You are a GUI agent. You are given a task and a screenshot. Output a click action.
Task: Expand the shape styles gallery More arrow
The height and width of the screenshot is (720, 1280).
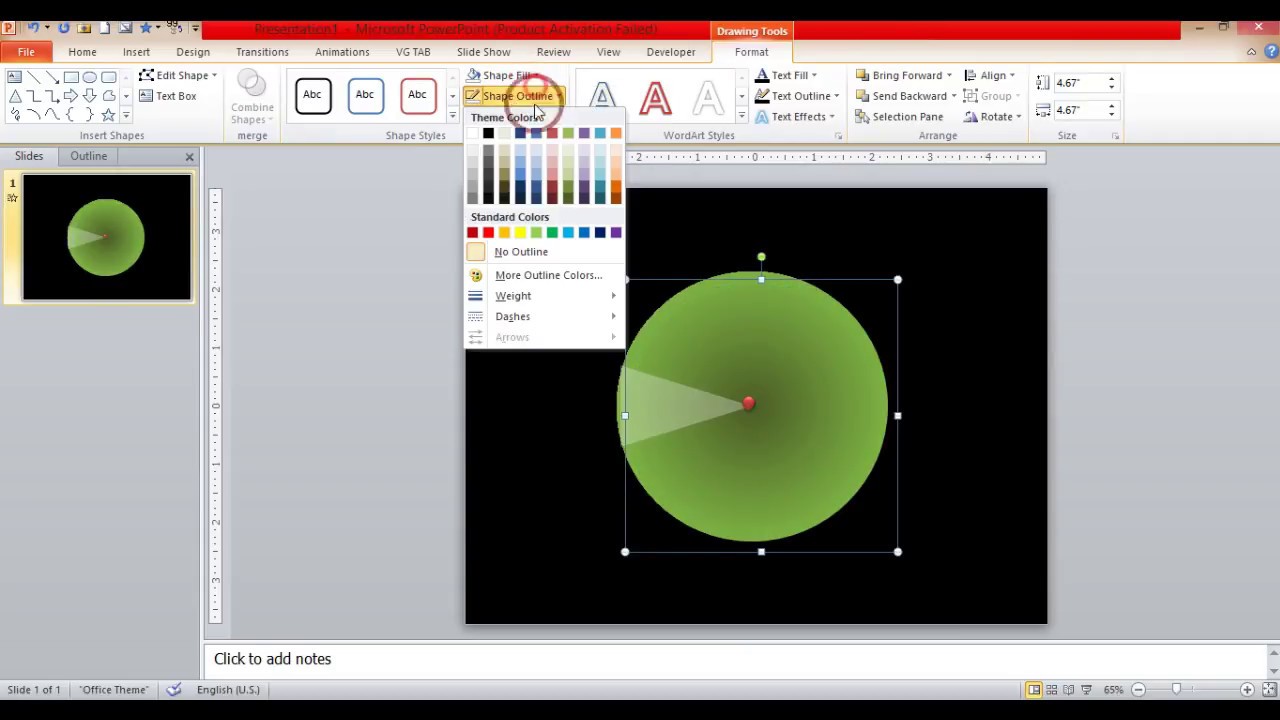pyautogui.click(x=452, y=116)
